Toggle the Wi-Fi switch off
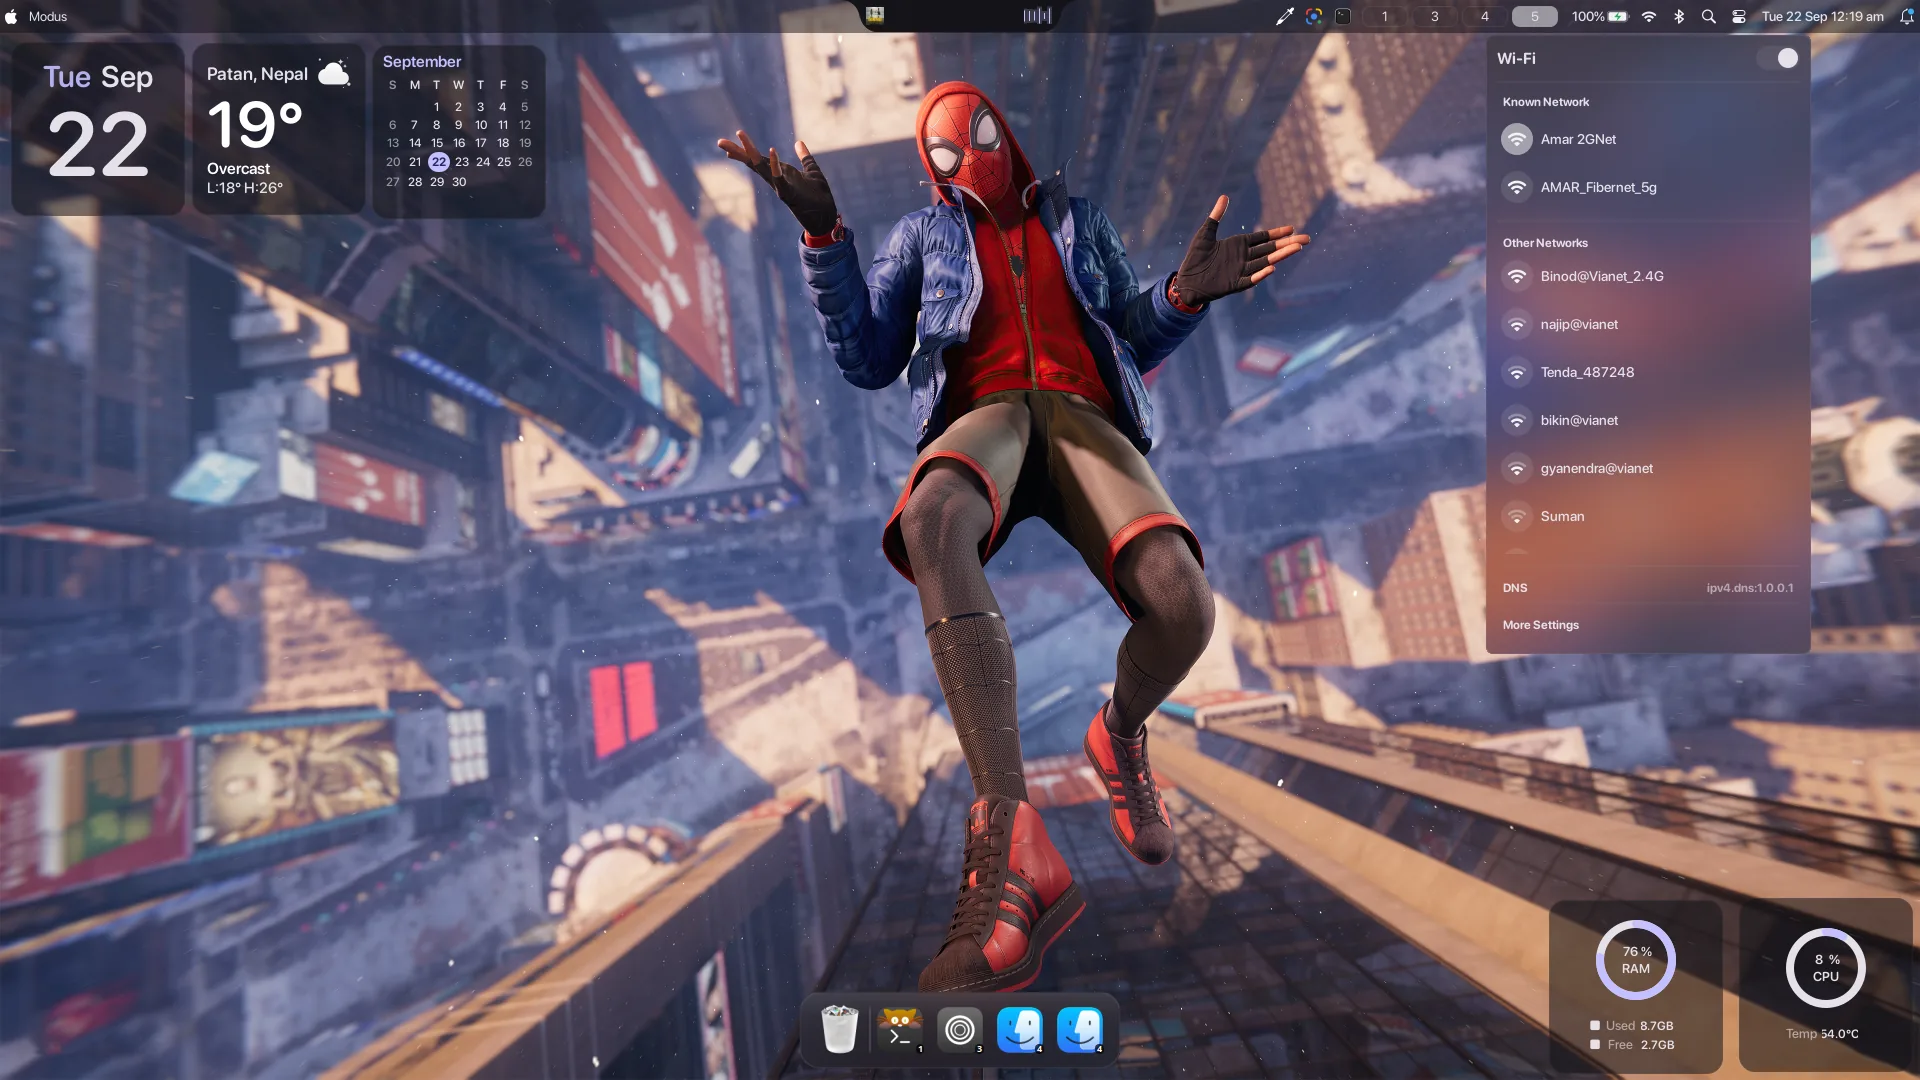The image size is (1920, 1080). point(1778,58)
